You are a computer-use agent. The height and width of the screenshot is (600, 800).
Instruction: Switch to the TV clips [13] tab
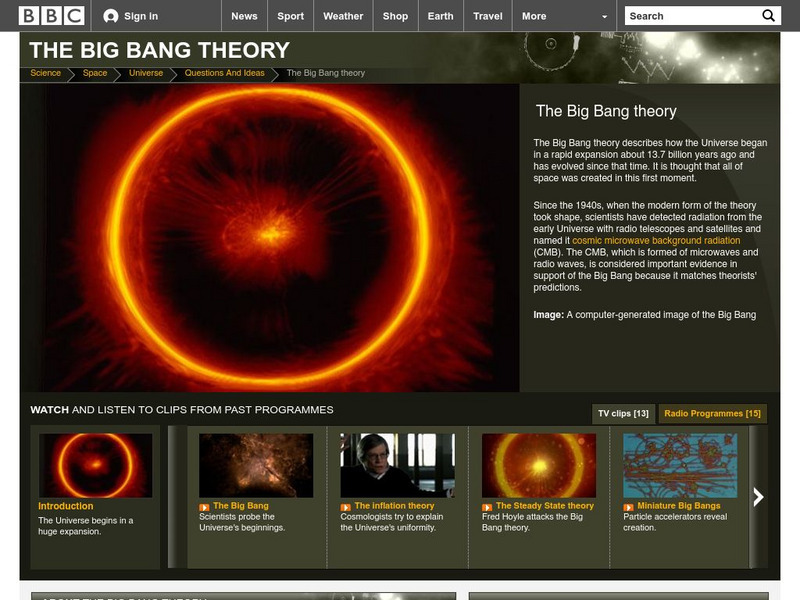(623, 413)
